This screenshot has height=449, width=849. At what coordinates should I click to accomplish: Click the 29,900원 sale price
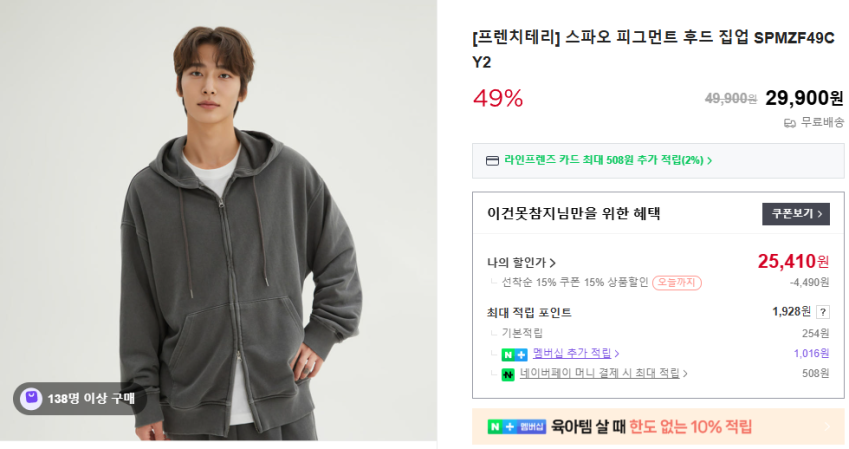(804, 97)
